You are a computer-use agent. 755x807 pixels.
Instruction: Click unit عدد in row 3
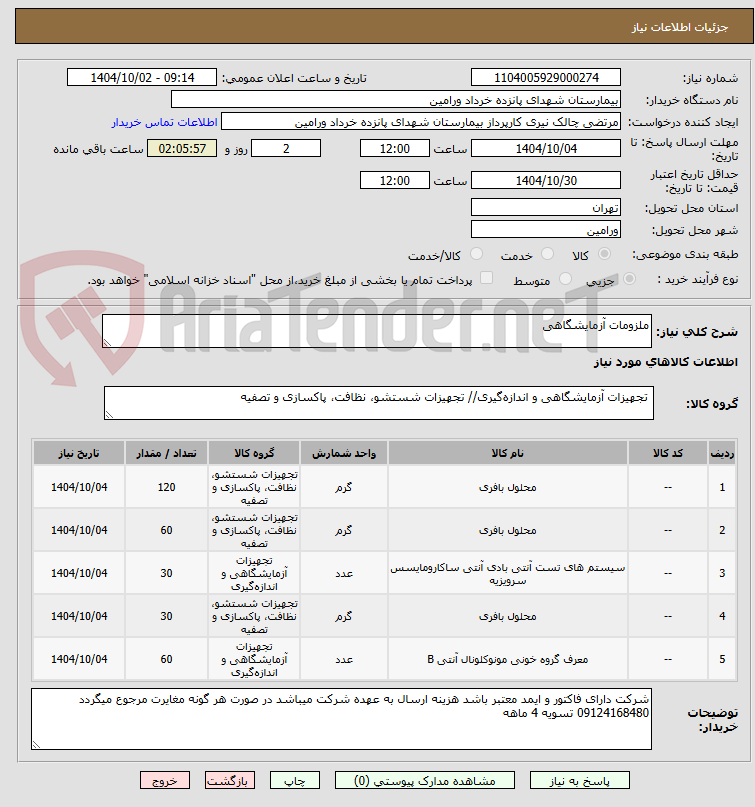(344, 574)
